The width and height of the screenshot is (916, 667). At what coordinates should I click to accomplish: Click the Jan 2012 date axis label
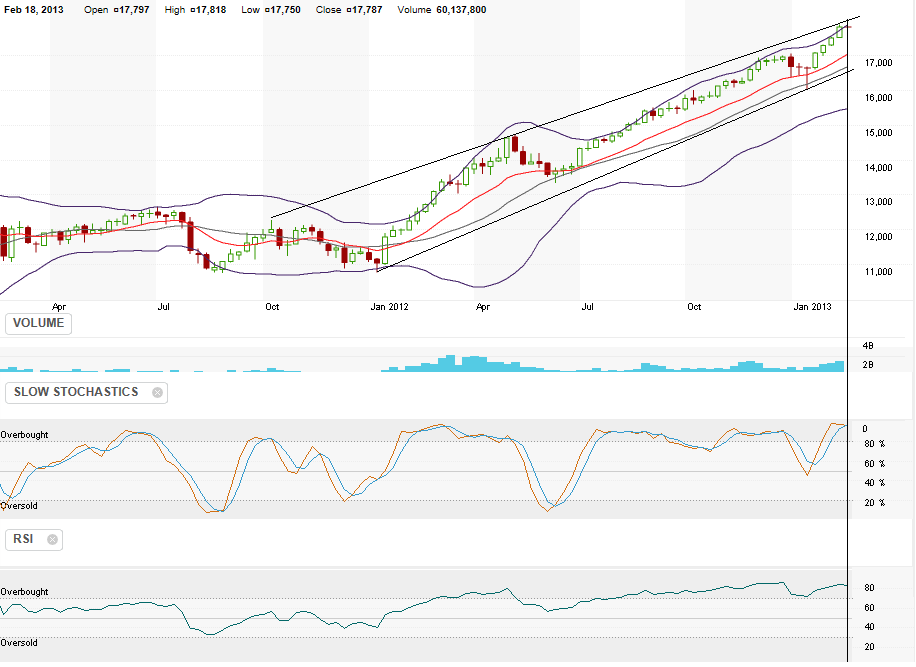[x=389, y=306]
